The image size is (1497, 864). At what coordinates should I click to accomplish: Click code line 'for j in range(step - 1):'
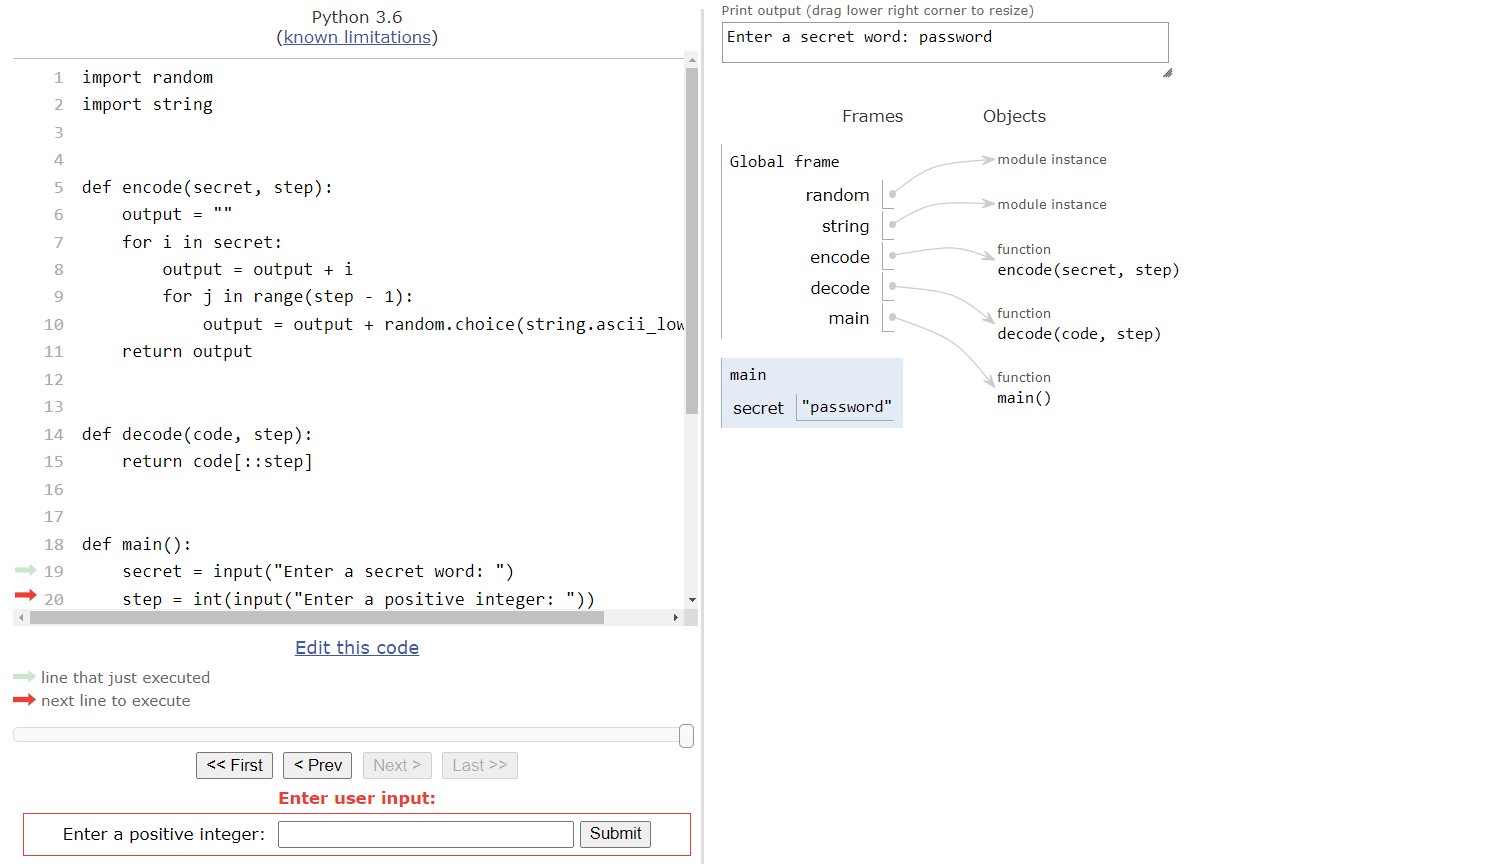(288, 296)
